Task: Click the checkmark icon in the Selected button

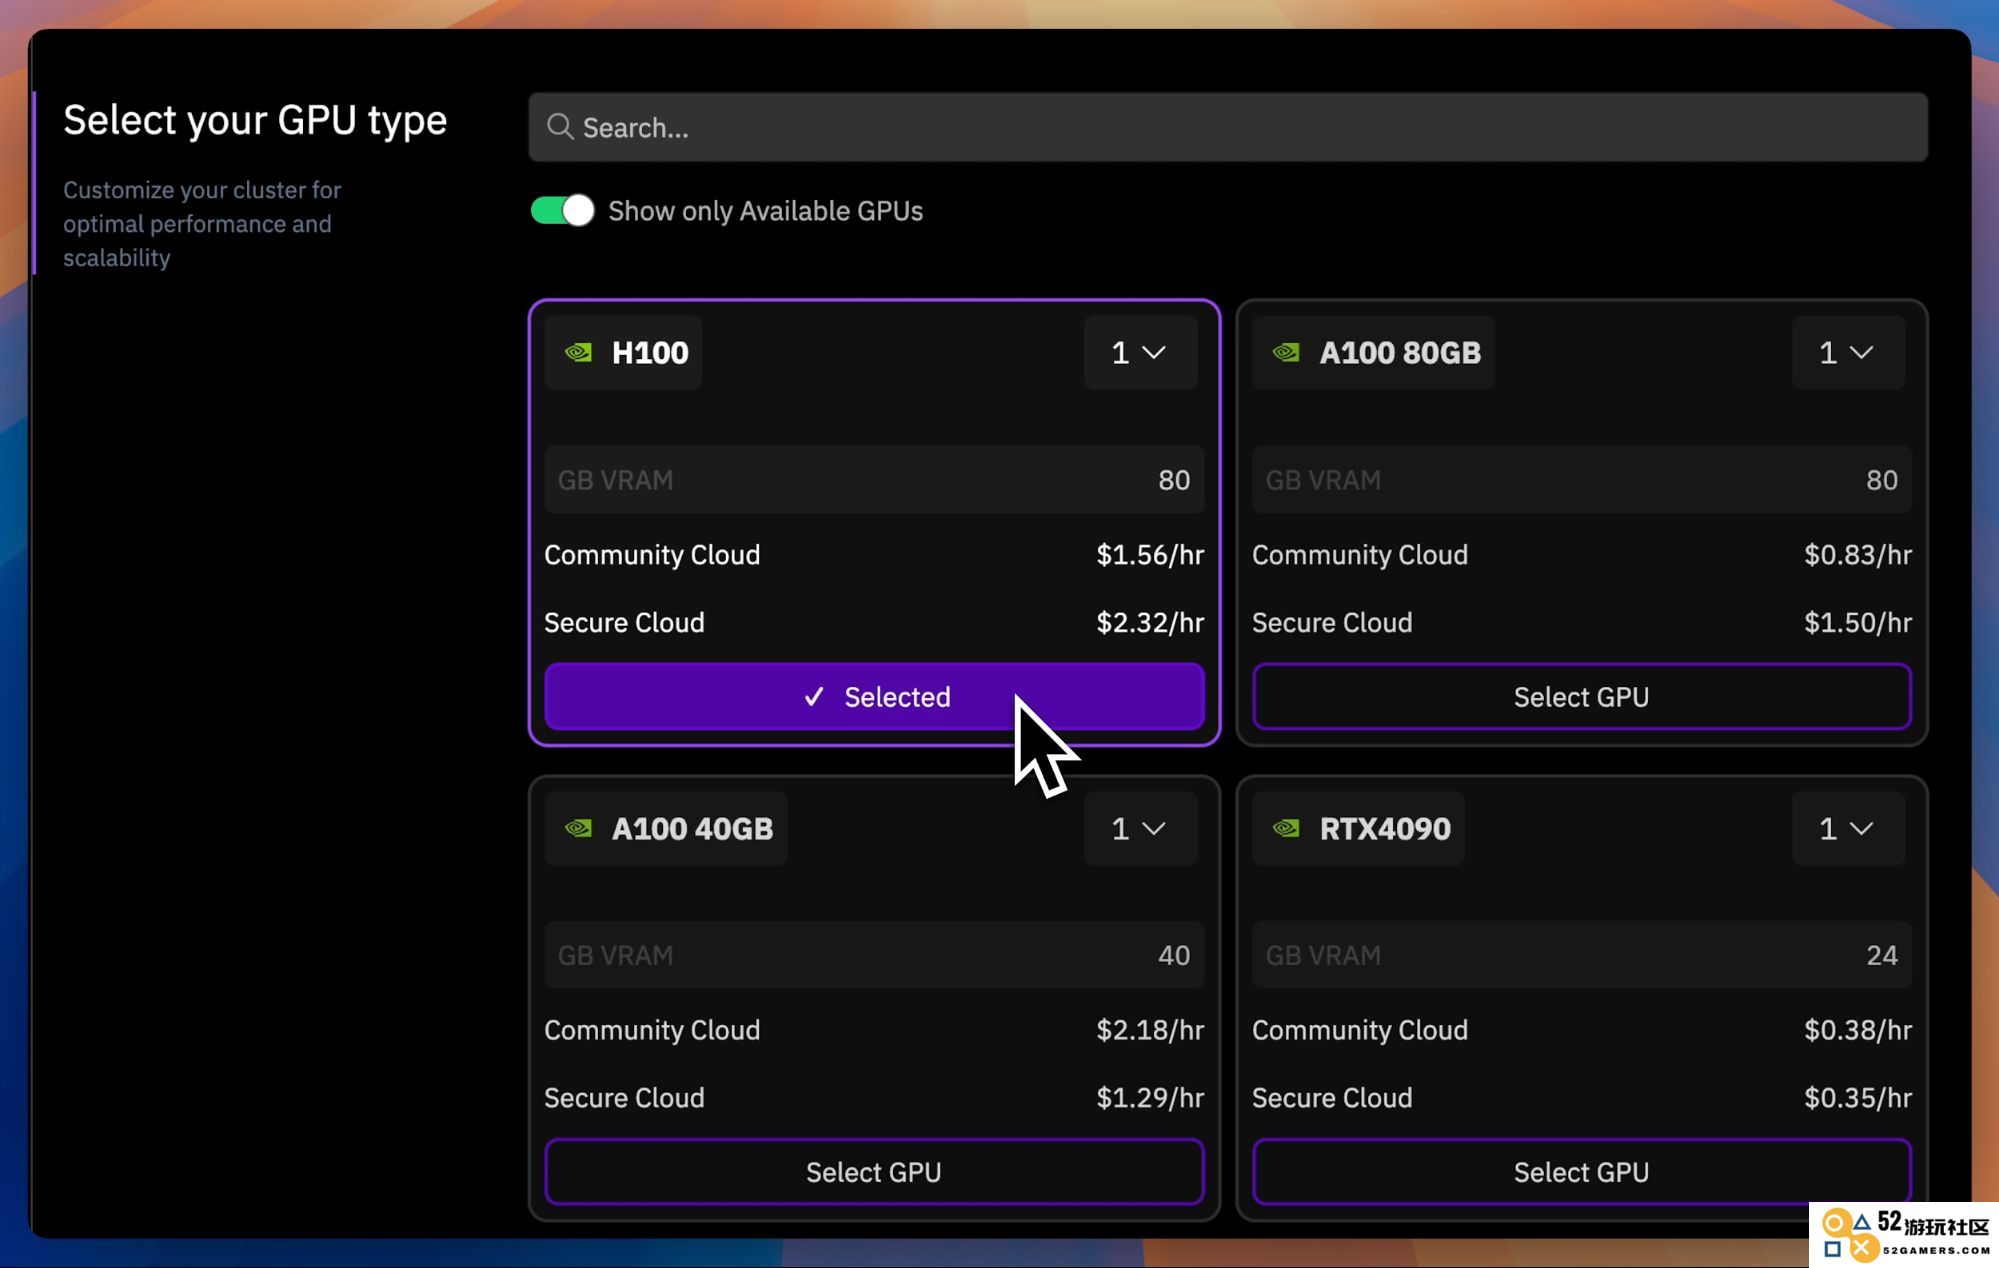Action: click(814, 696)
